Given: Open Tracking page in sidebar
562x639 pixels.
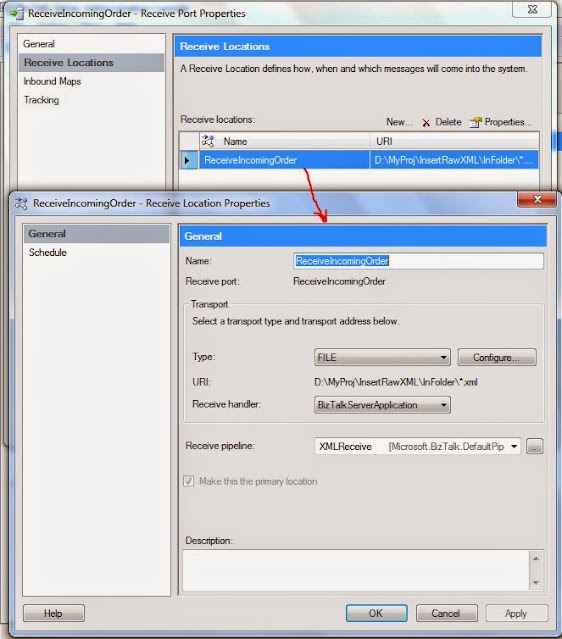Looking at the screenshot, I should pos(41,100).
